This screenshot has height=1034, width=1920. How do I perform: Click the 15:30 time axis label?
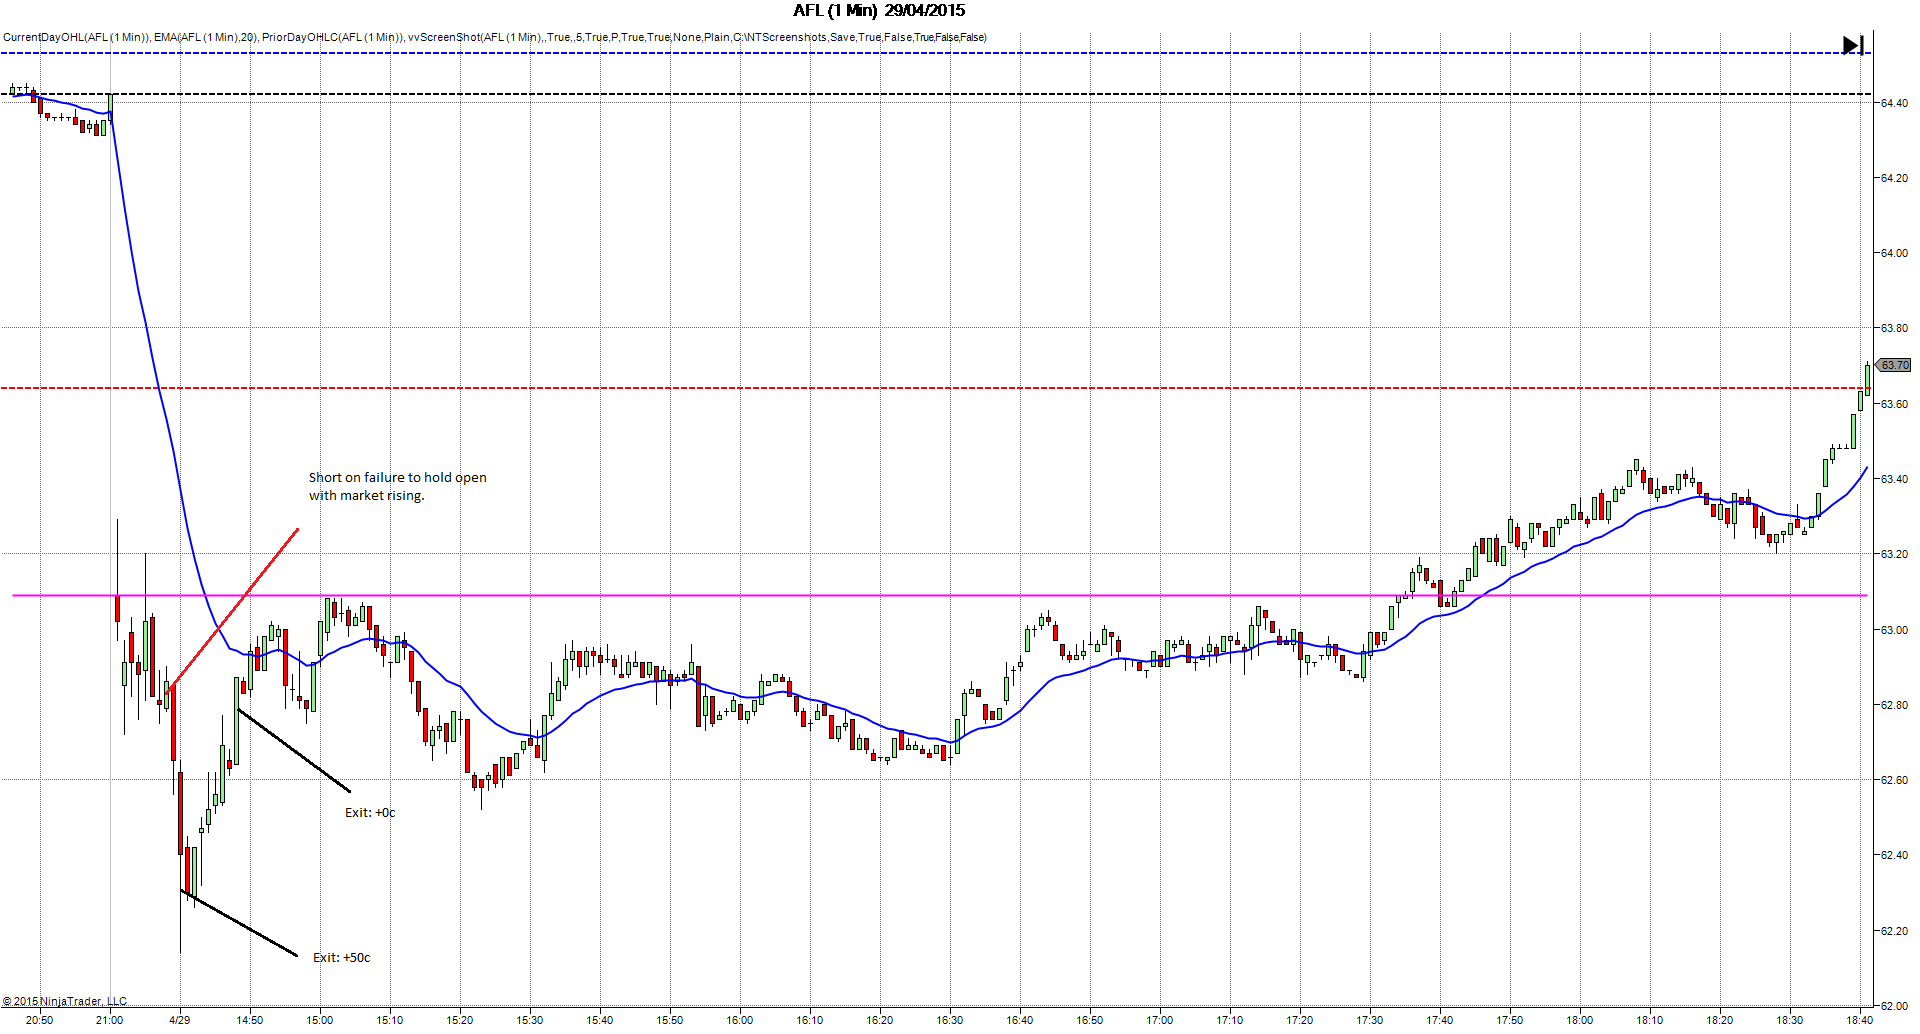530,1020
